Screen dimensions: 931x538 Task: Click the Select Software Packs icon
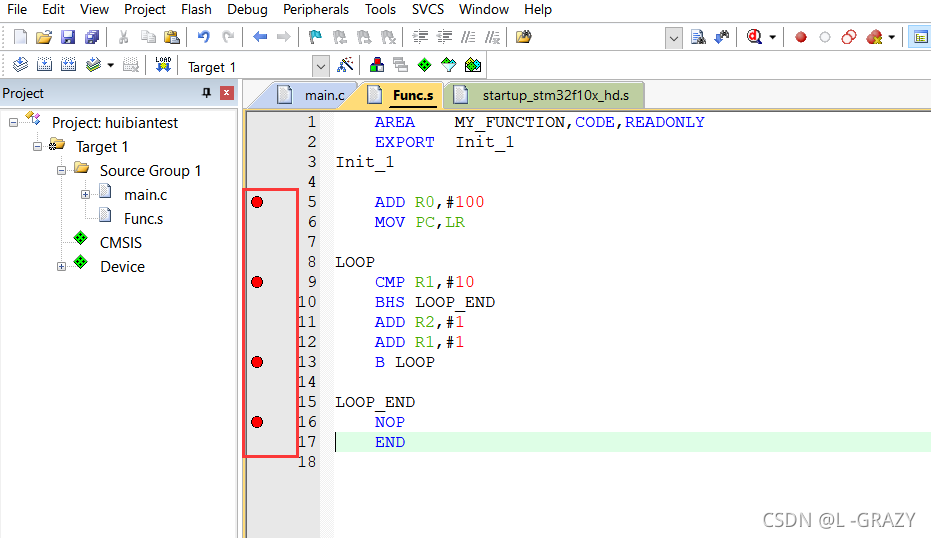[449, 65]
